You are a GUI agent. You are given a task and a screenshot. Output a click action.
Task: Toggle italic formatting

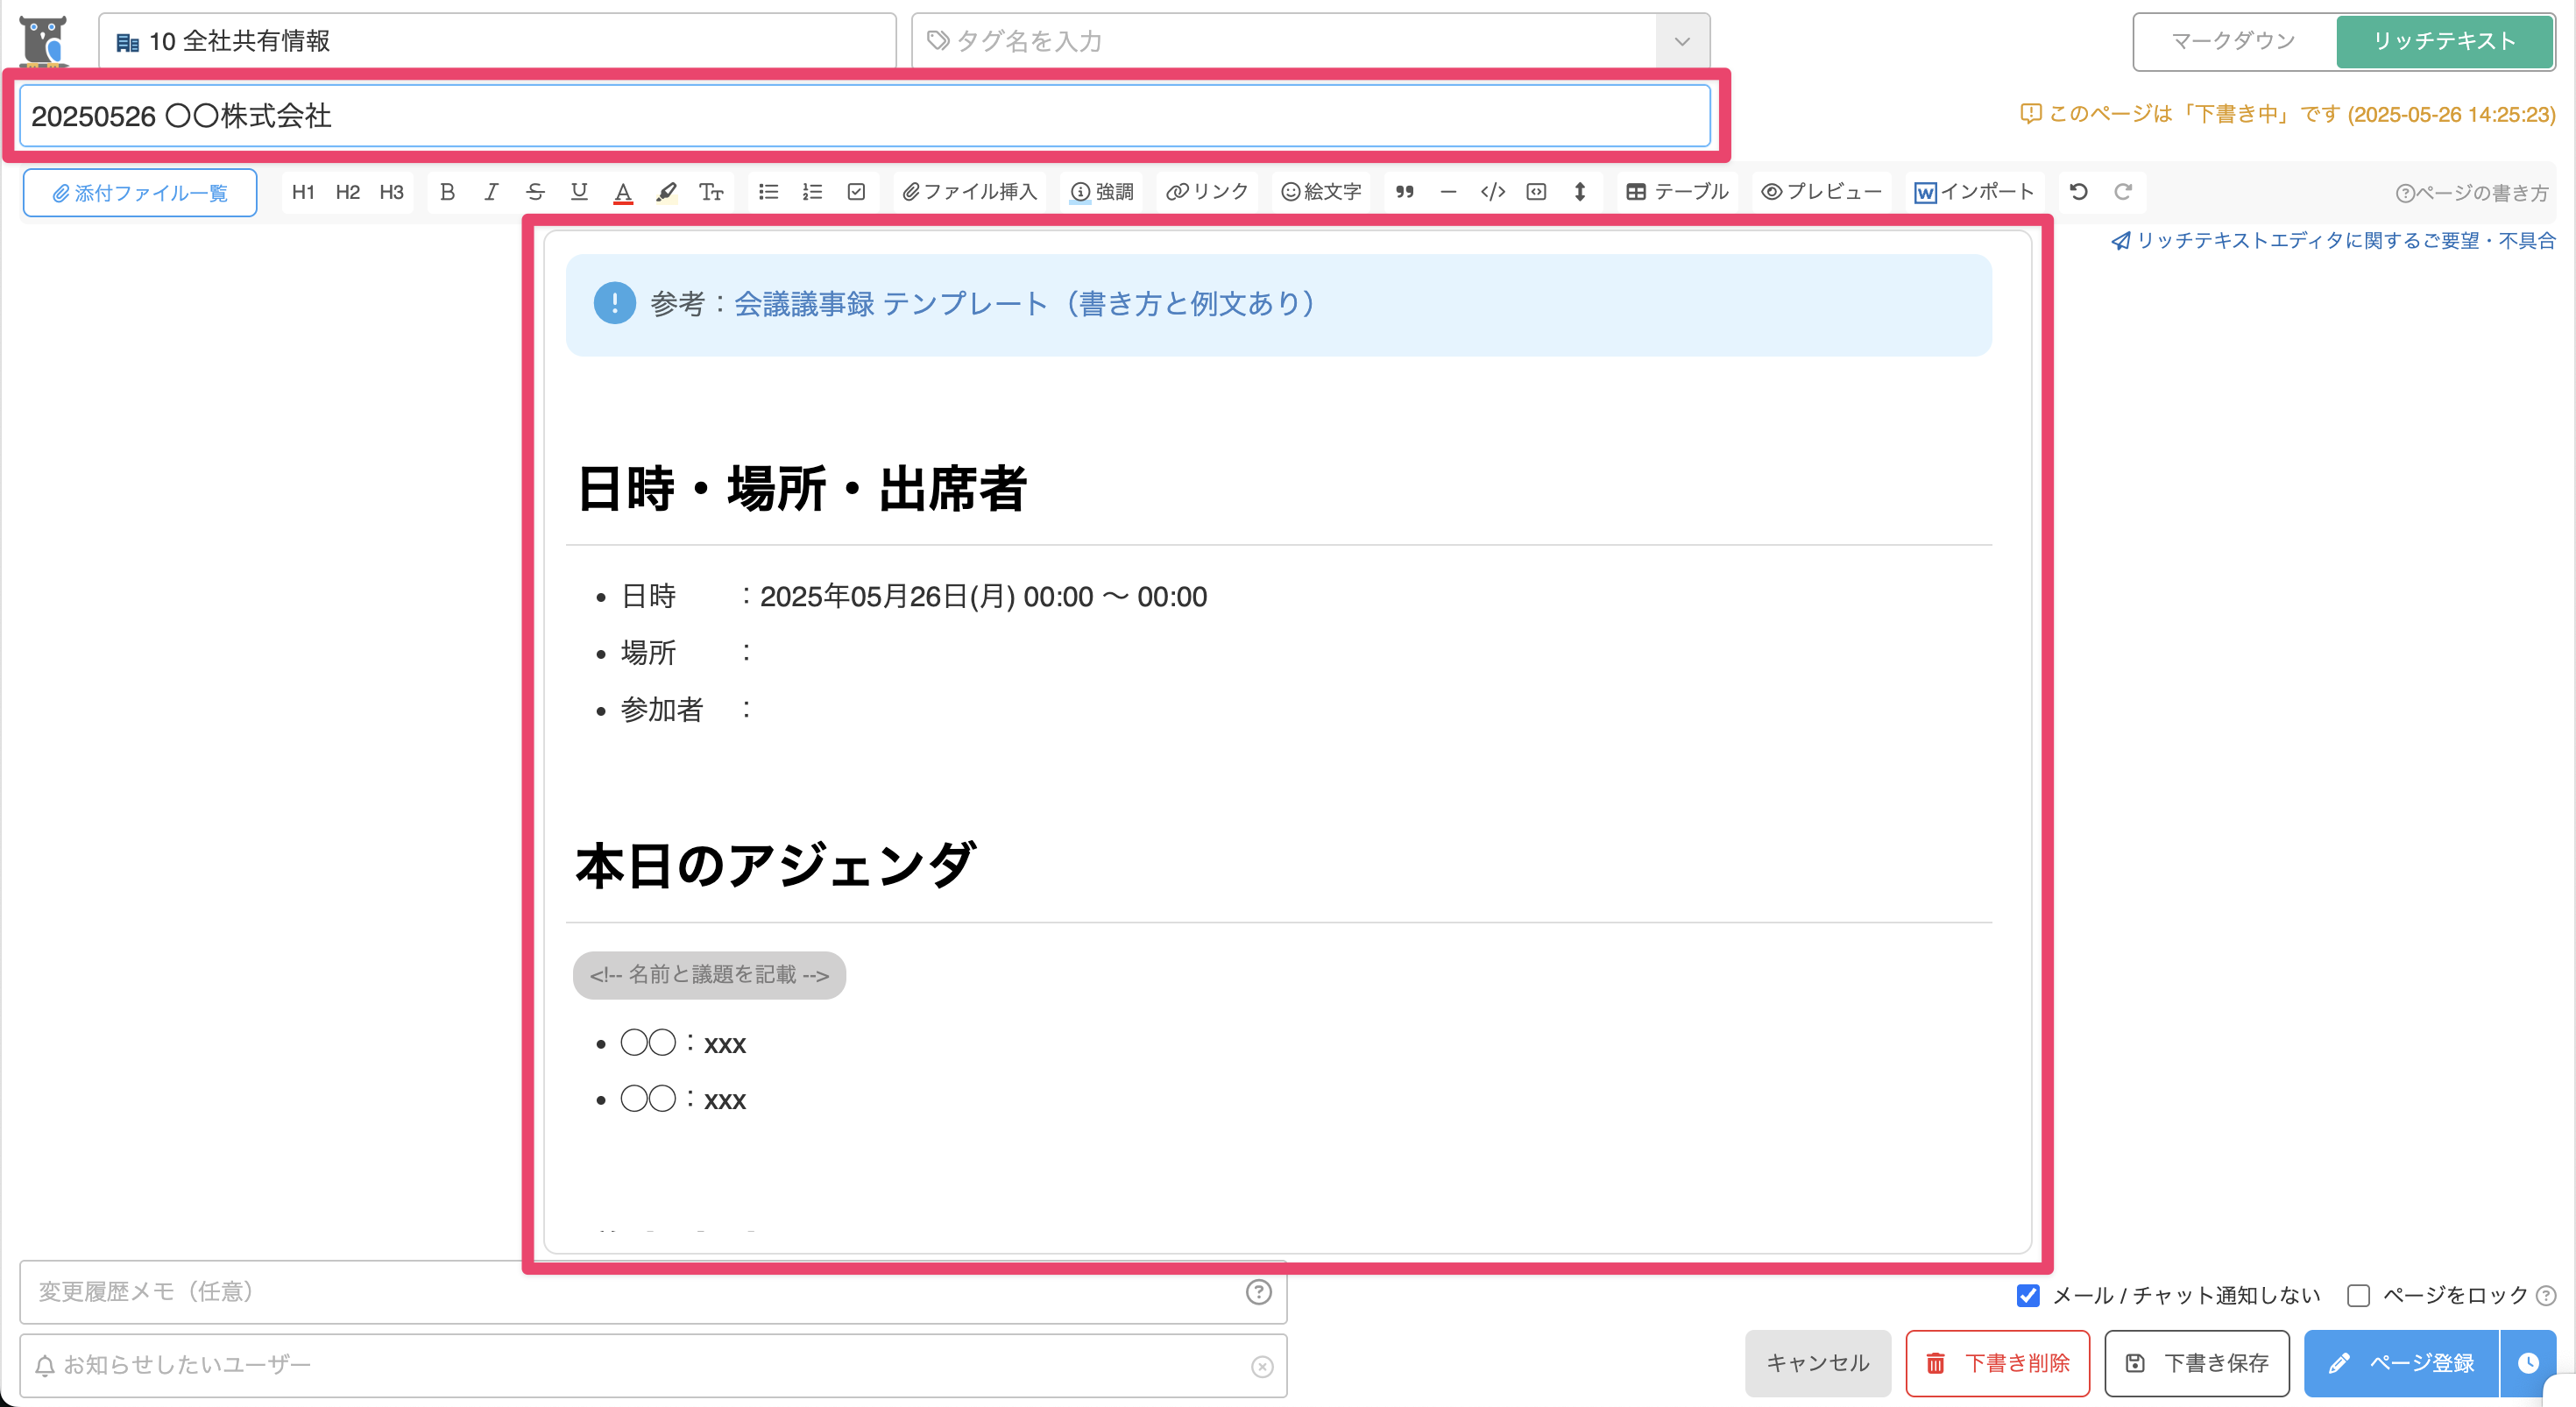(491, 192)
